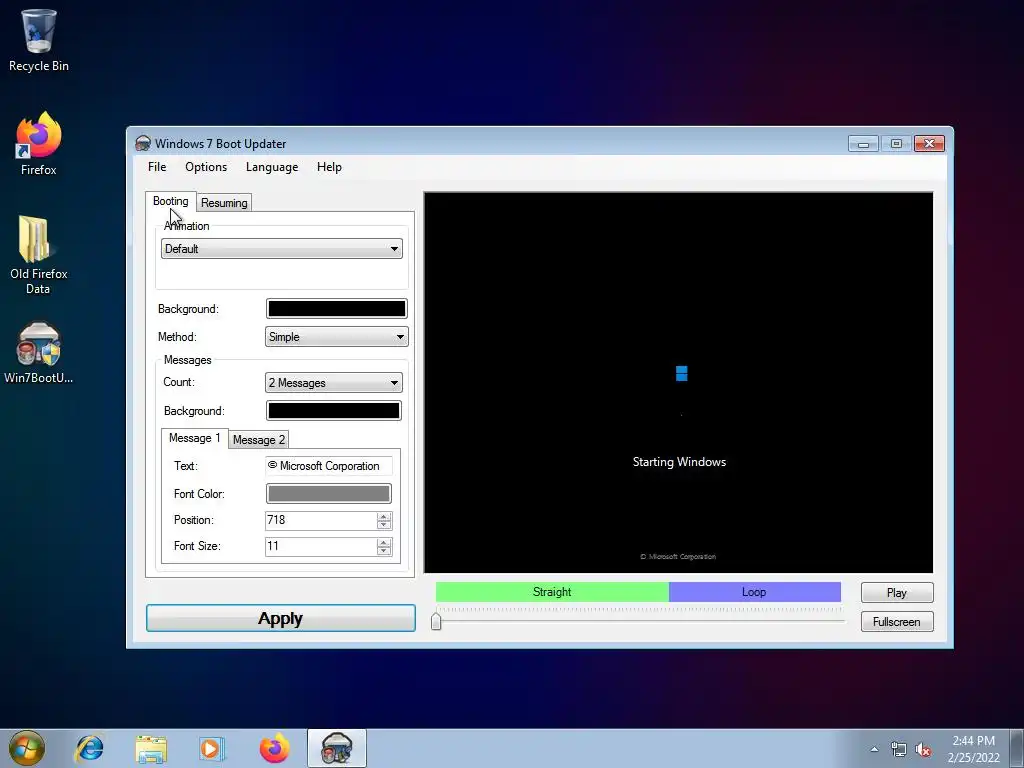Open Windows Media Player from the taskbar
The image size is (1024, 768).
coord(212,748)
